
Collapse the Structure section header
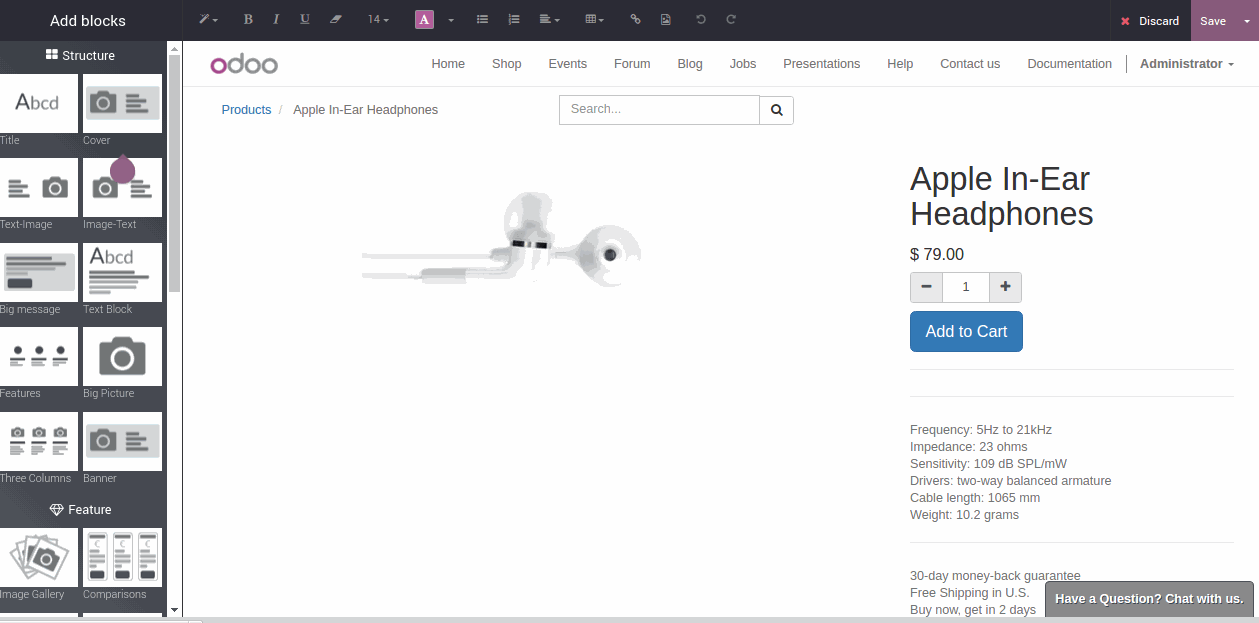click(x=81, y=55)
